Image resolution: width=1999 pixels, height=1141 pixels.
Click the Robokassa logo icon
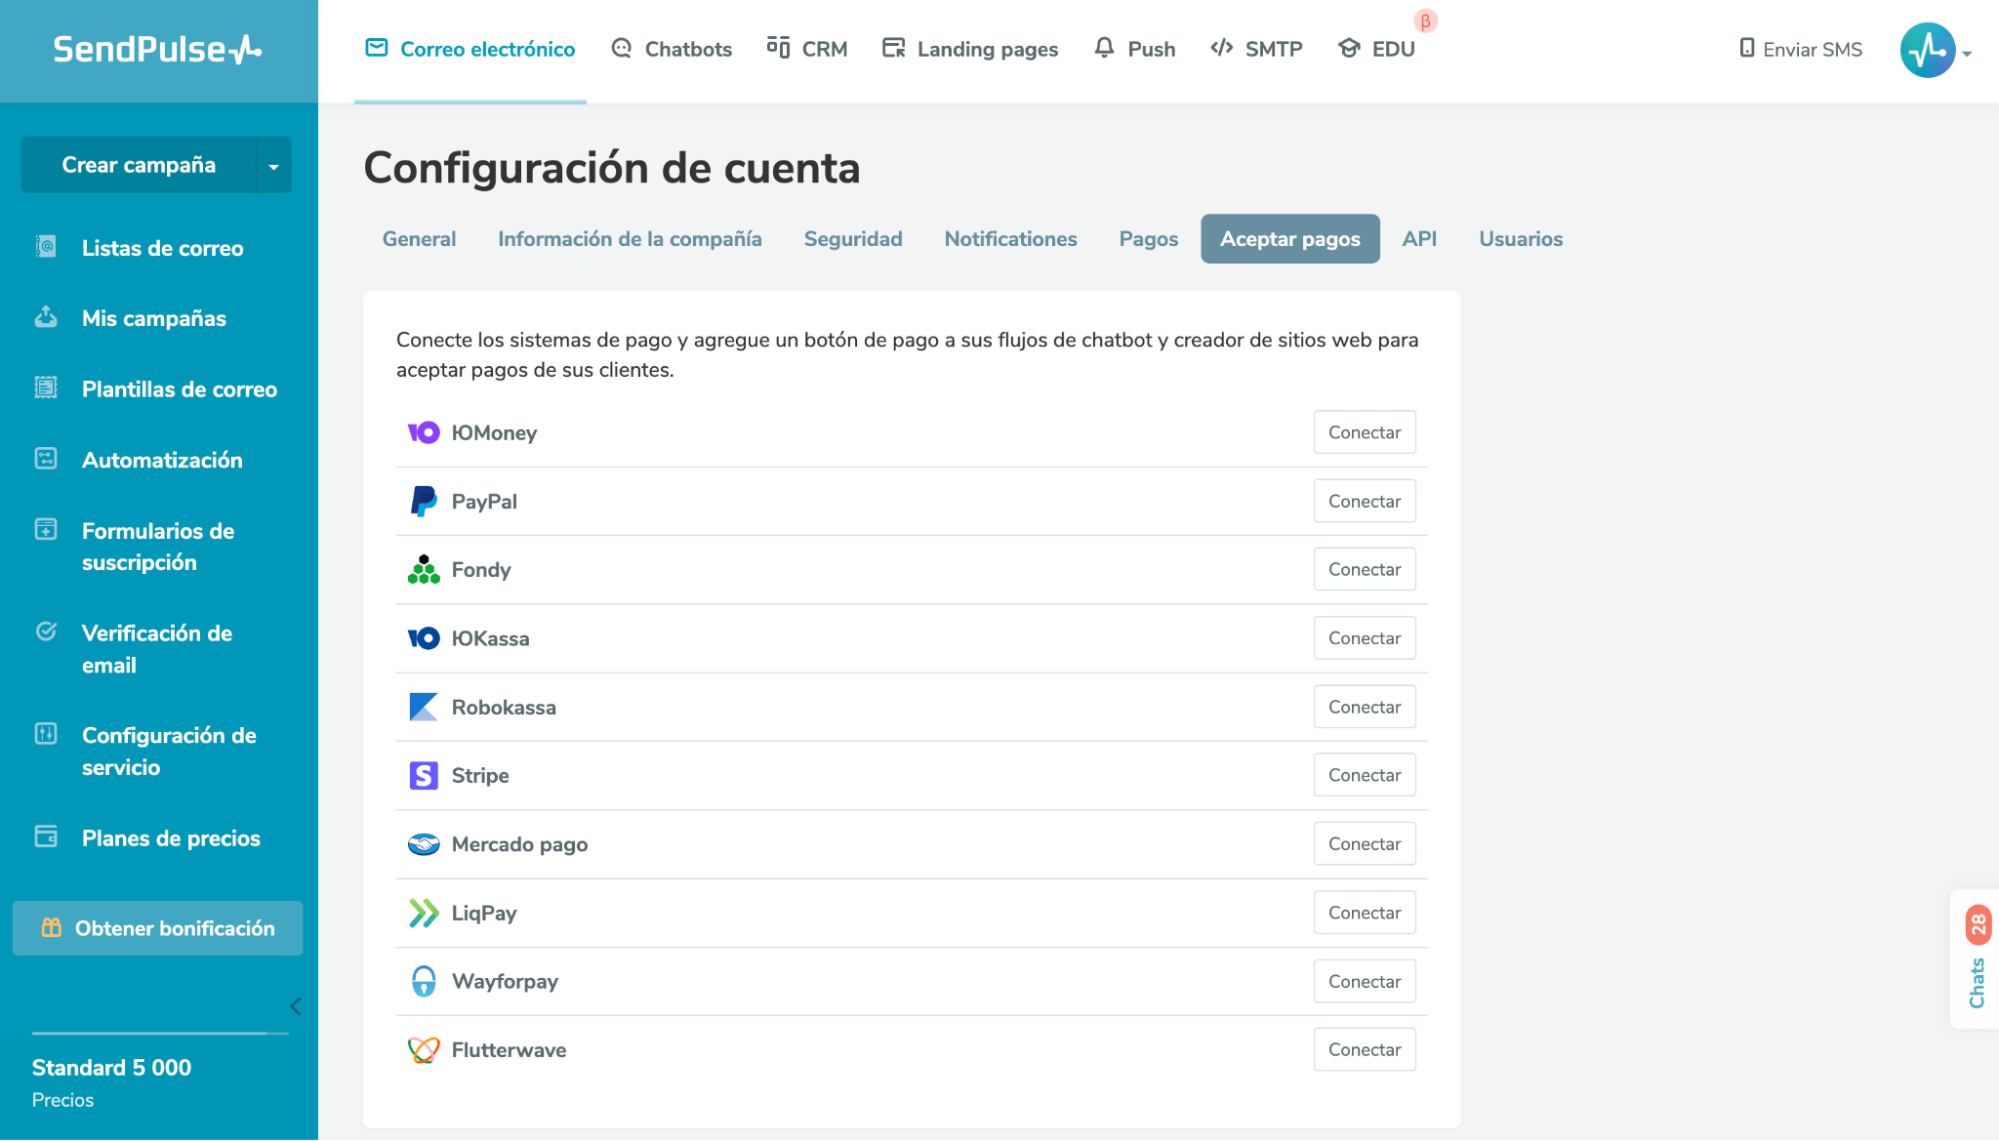(424, 707)
